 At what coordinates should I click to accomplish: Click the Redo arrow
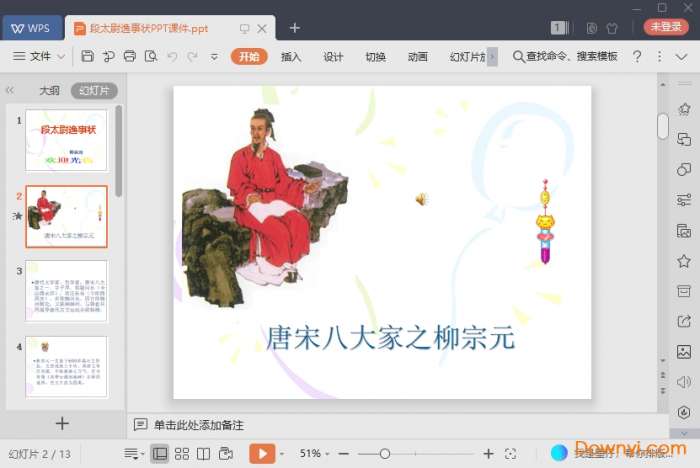192,56
